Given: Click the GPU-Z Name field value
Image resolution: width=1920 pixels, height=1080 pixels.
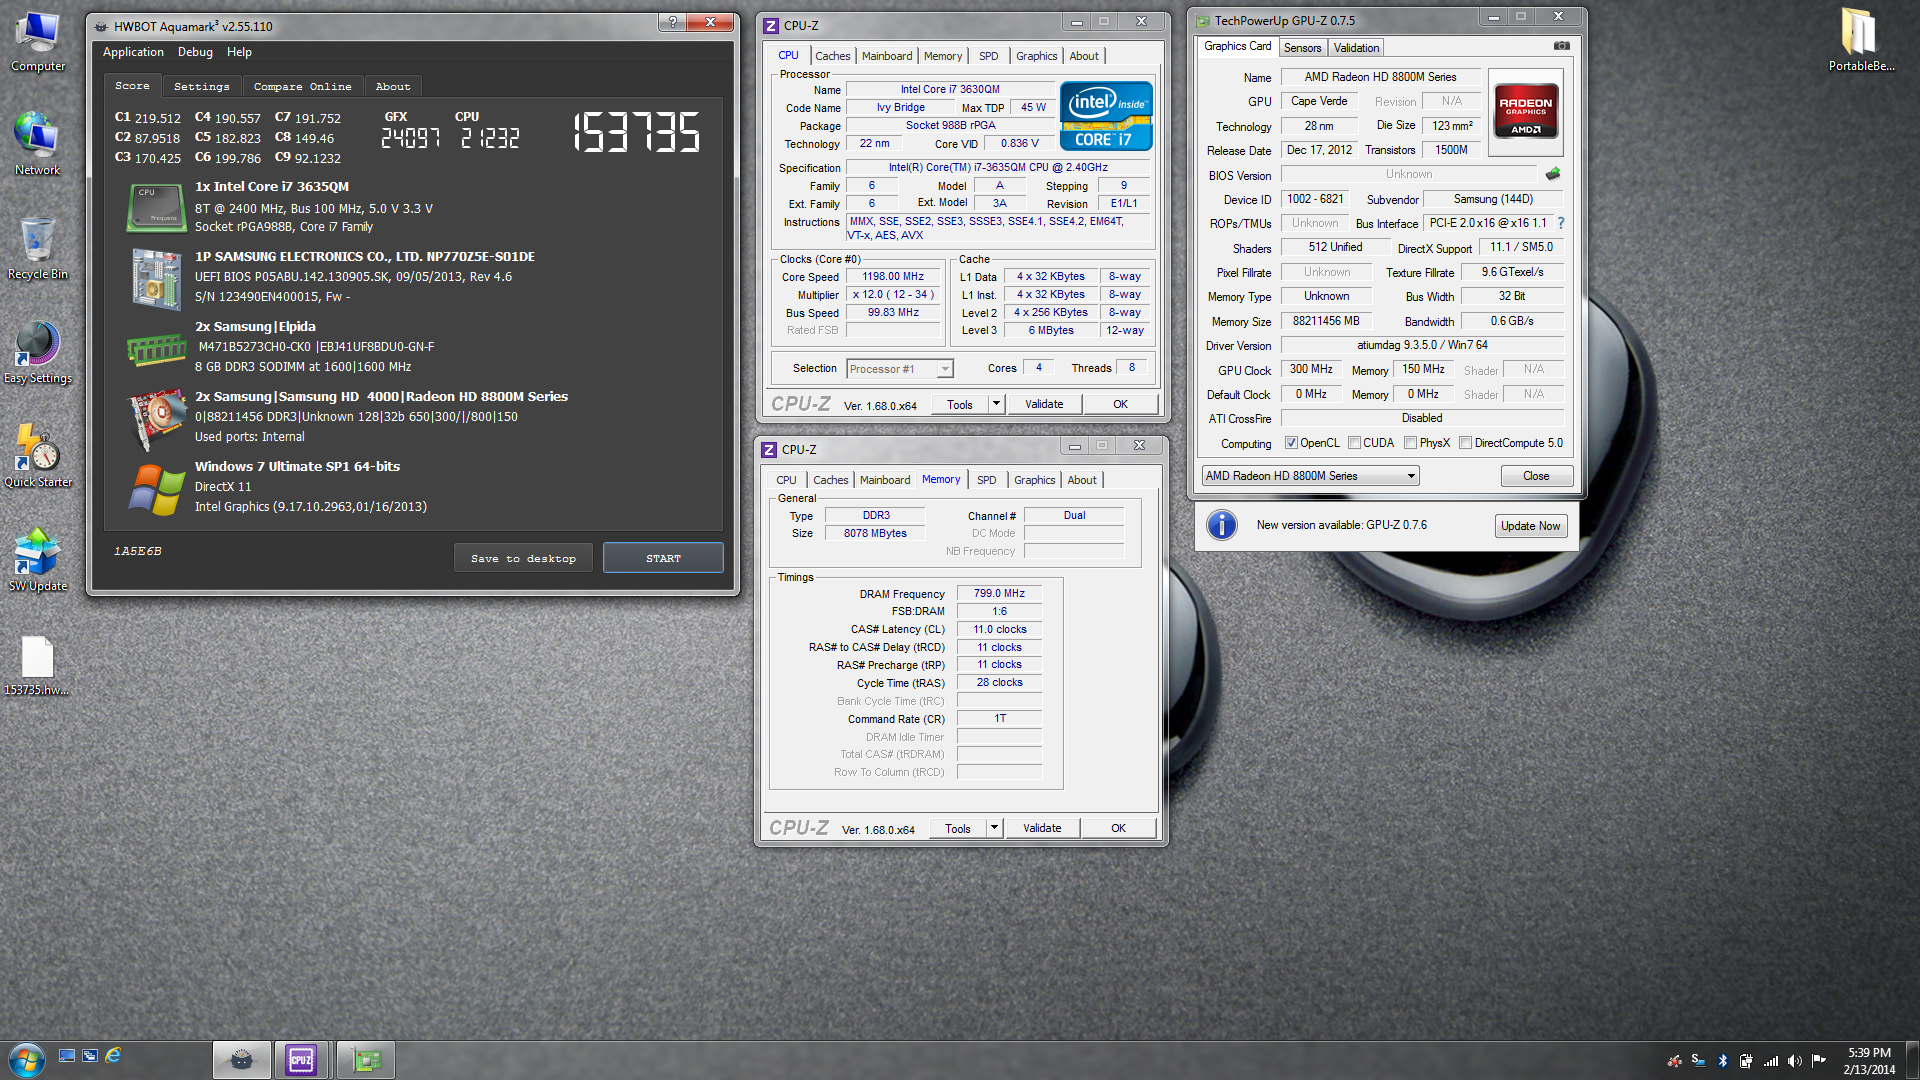Looking at the screenshot, I should (x=1380, y=77).
